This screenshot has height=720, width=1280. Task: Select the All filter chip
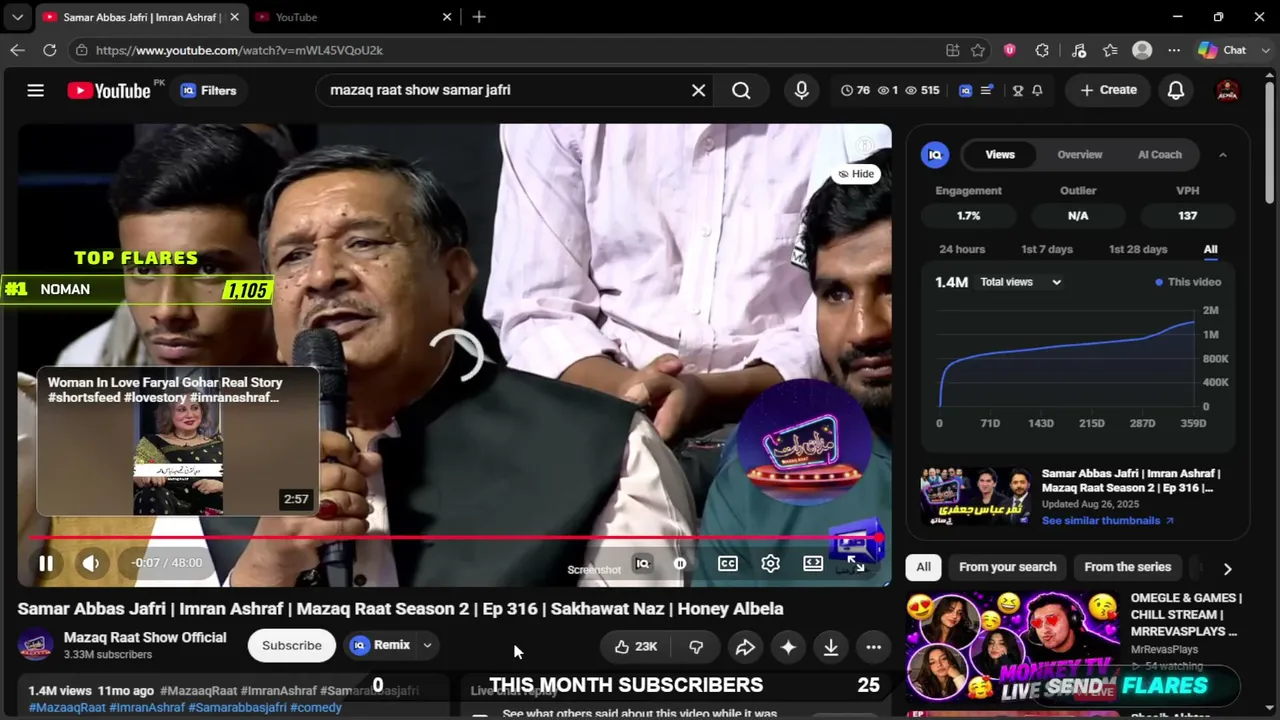(923, 567)
